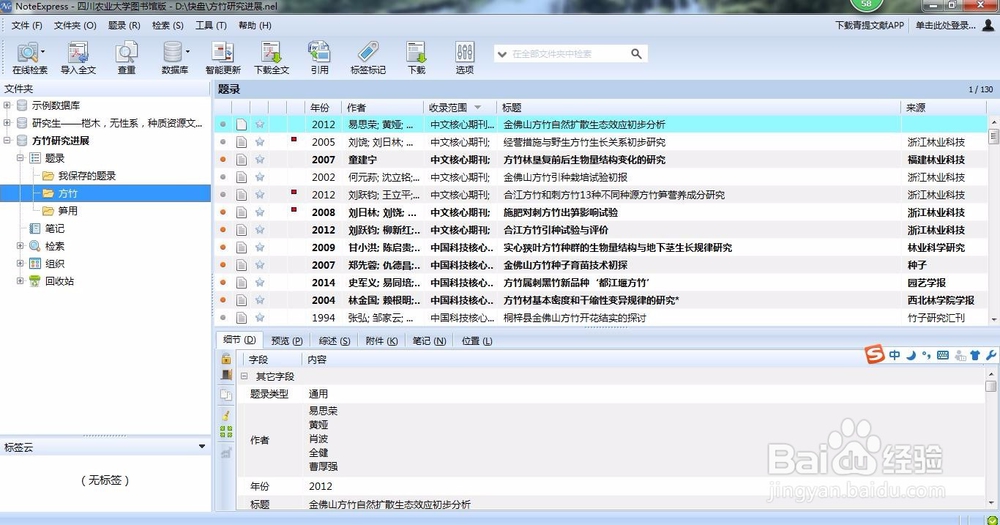Open the 检索 (S) menu
This screenshot has width=1000, height=525.
pos(168,25)
